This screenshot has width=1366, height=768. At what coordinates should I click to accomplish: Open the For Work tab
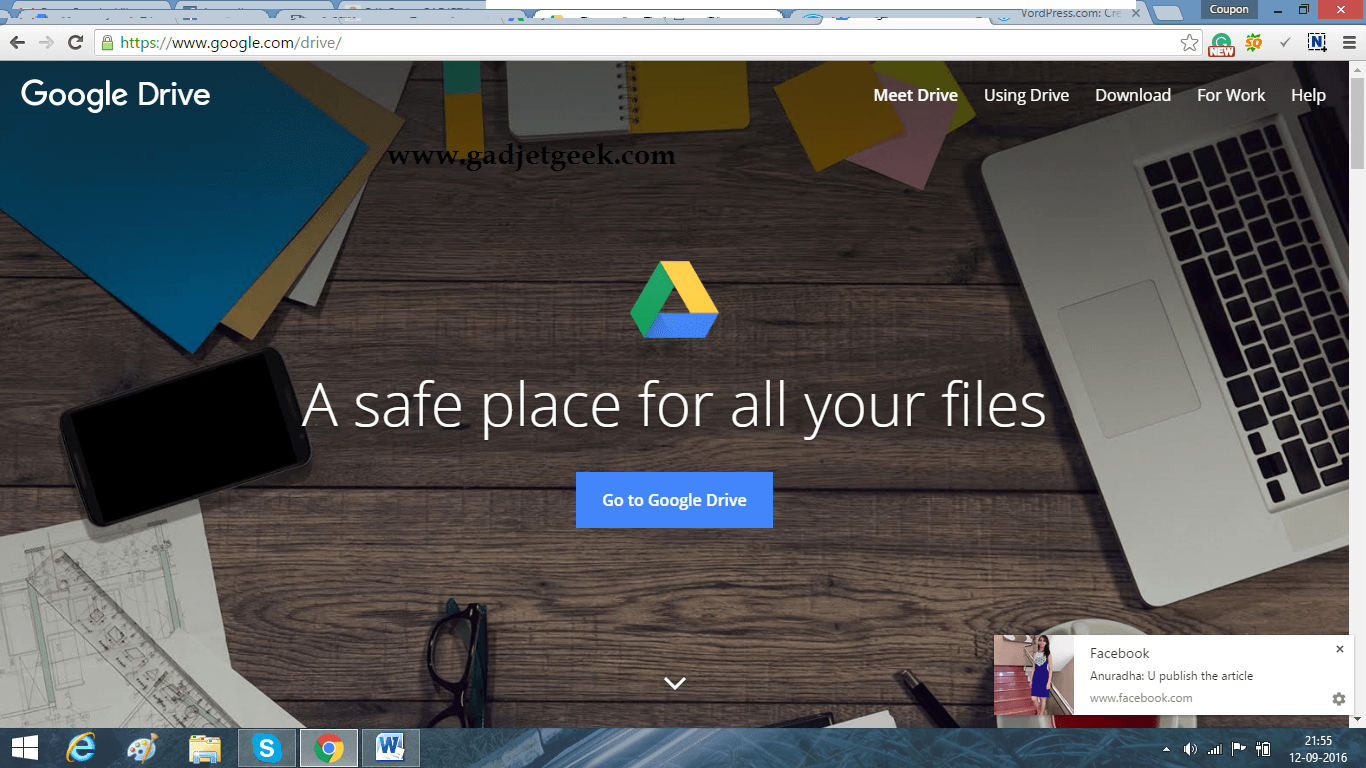[x=1231, y=95]
